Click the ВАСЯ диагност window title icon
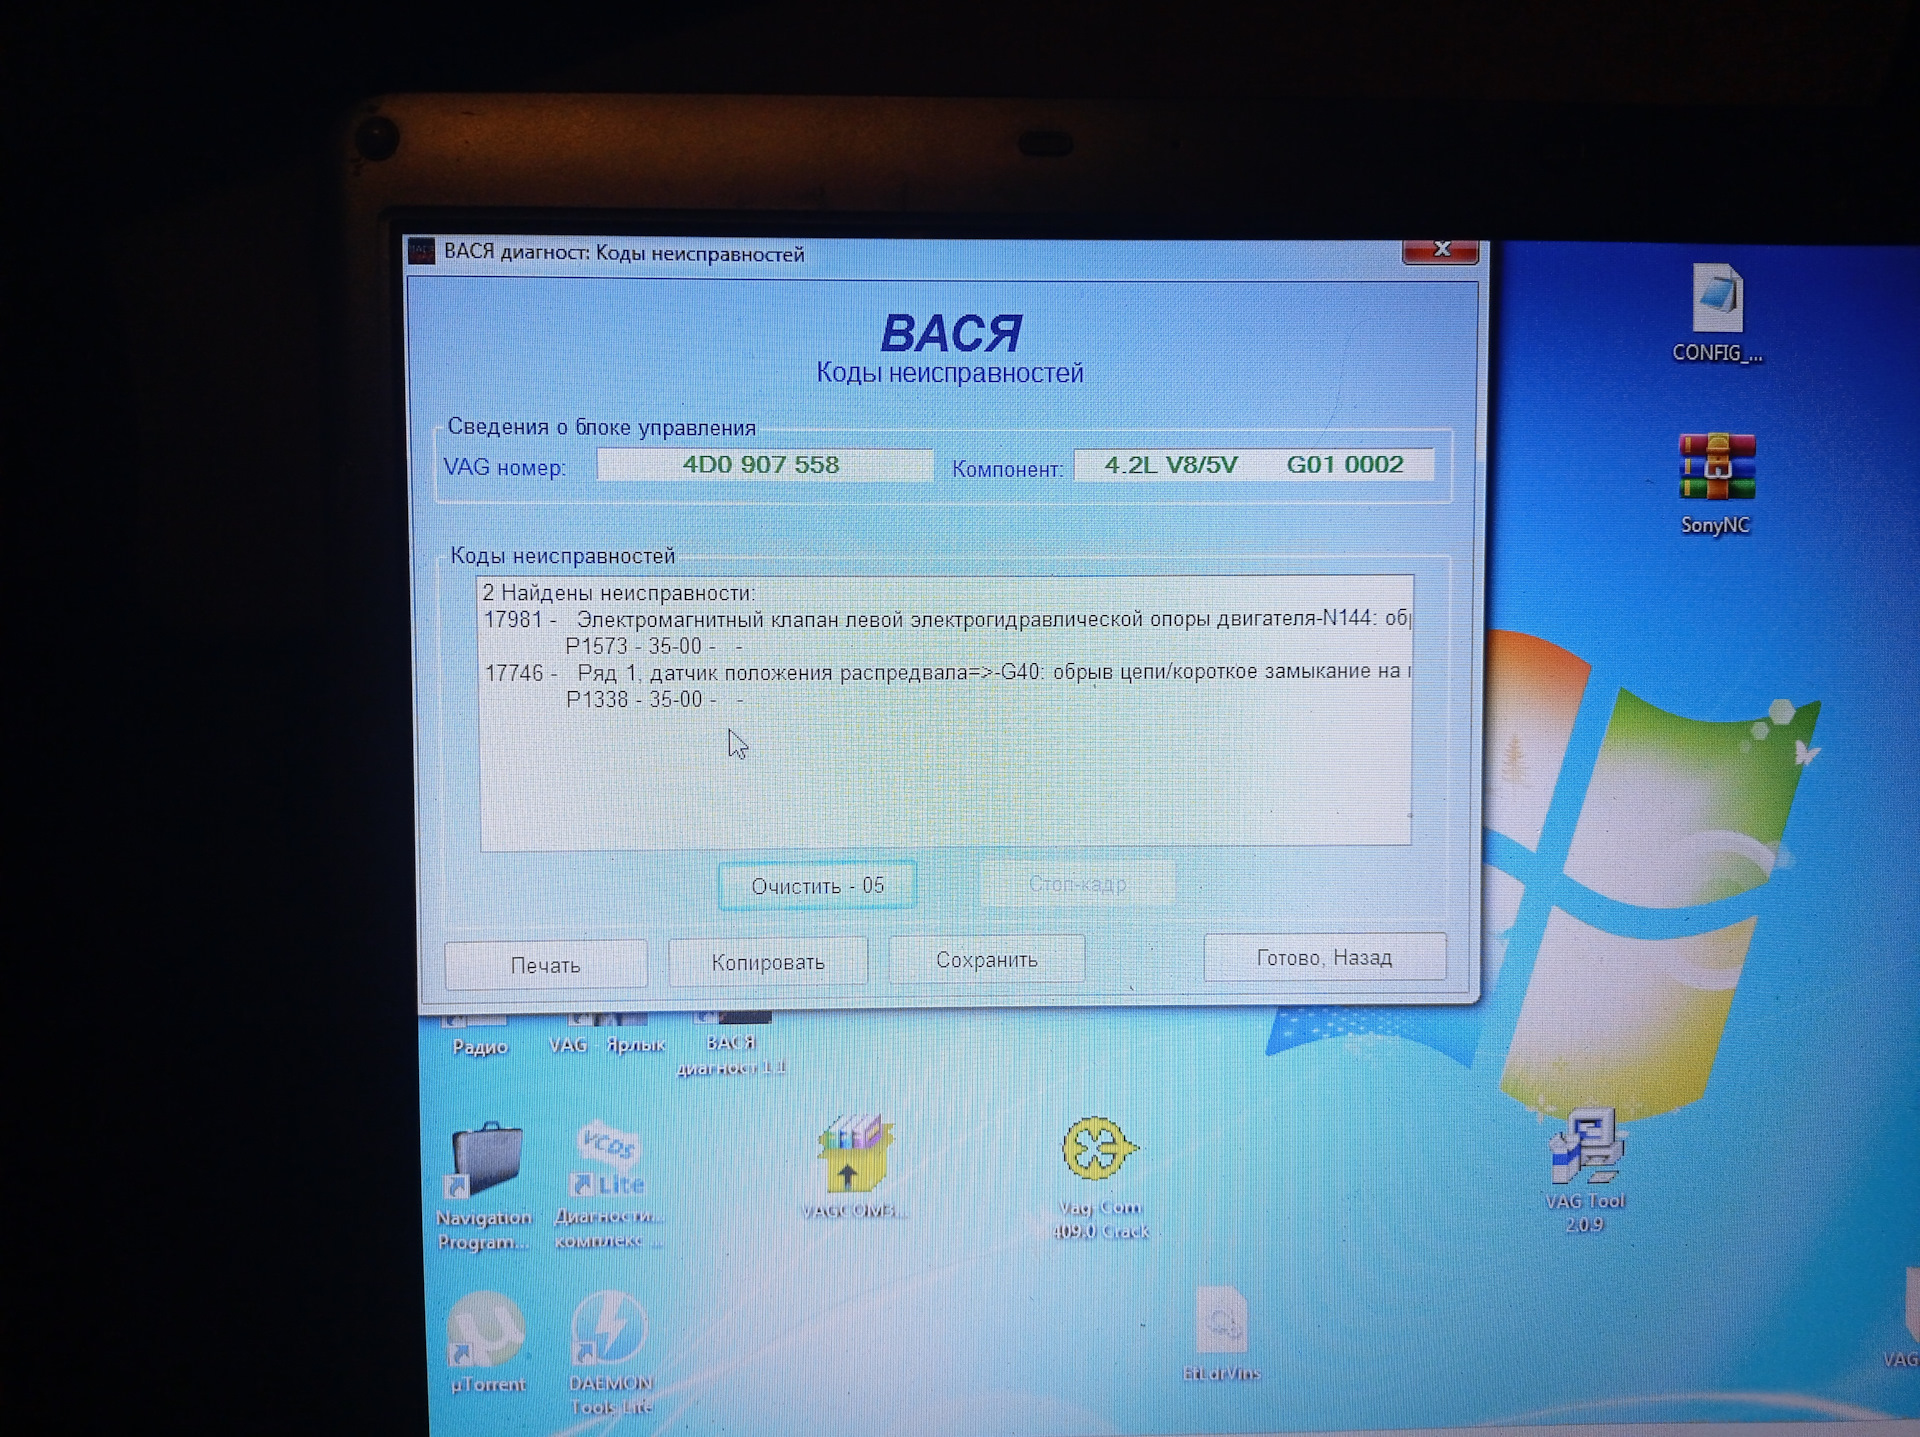Viewport: 1920px width, 1437px height. (422, 252)
